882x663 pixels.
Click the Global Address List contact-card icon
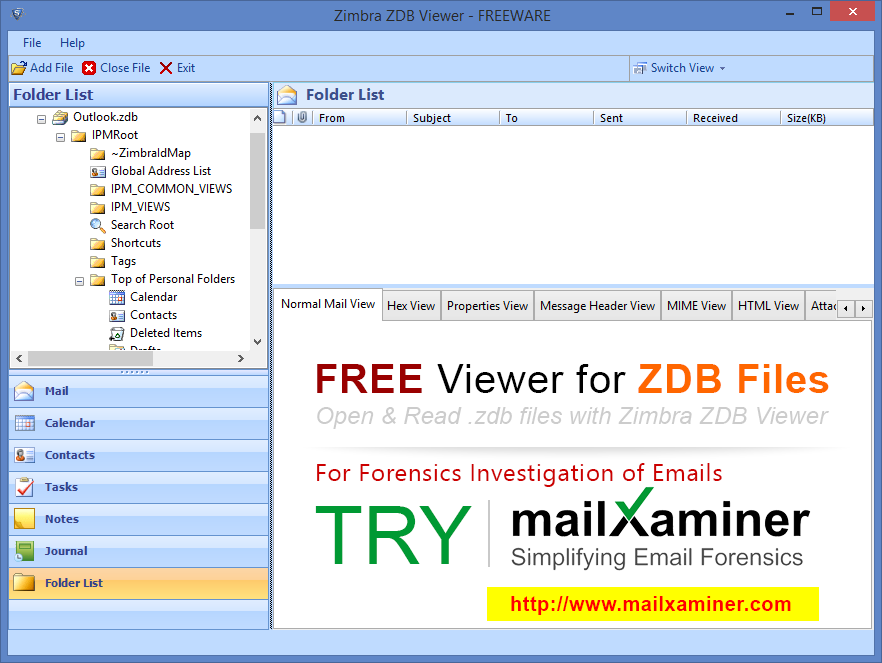(98, 172)
